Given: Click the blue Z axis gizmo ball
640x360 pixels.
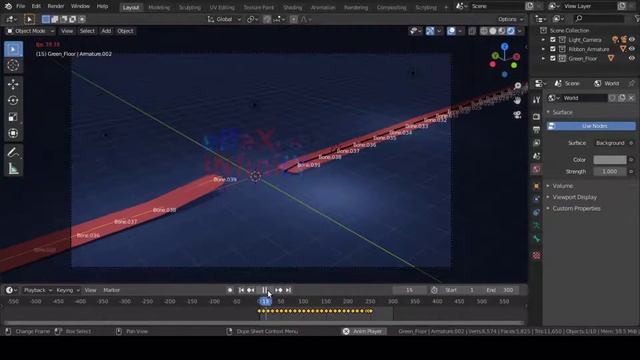Looking at the screenshot, I should point(505,47).
